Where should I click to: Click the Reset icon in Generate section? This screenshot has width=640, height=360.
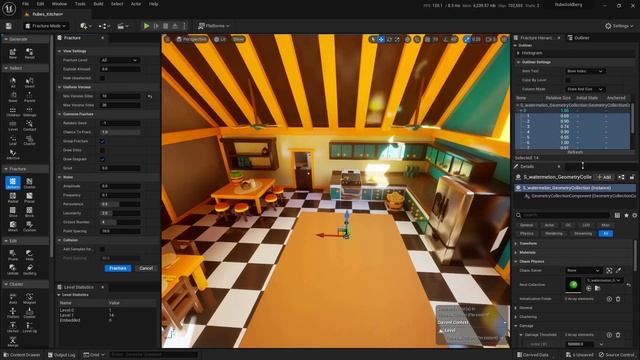tap(29, 53)
